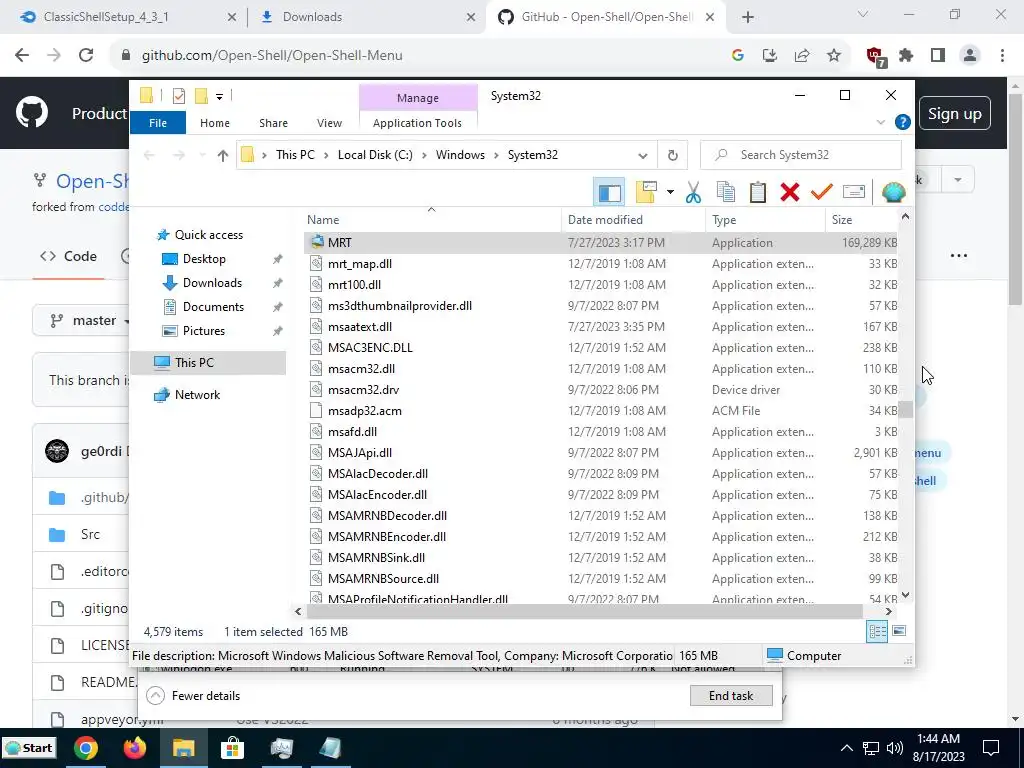Image resolution: width=1024 pixels, height=768 pixels.
Task: Sort by Type column header
Action: click(765, 220)
